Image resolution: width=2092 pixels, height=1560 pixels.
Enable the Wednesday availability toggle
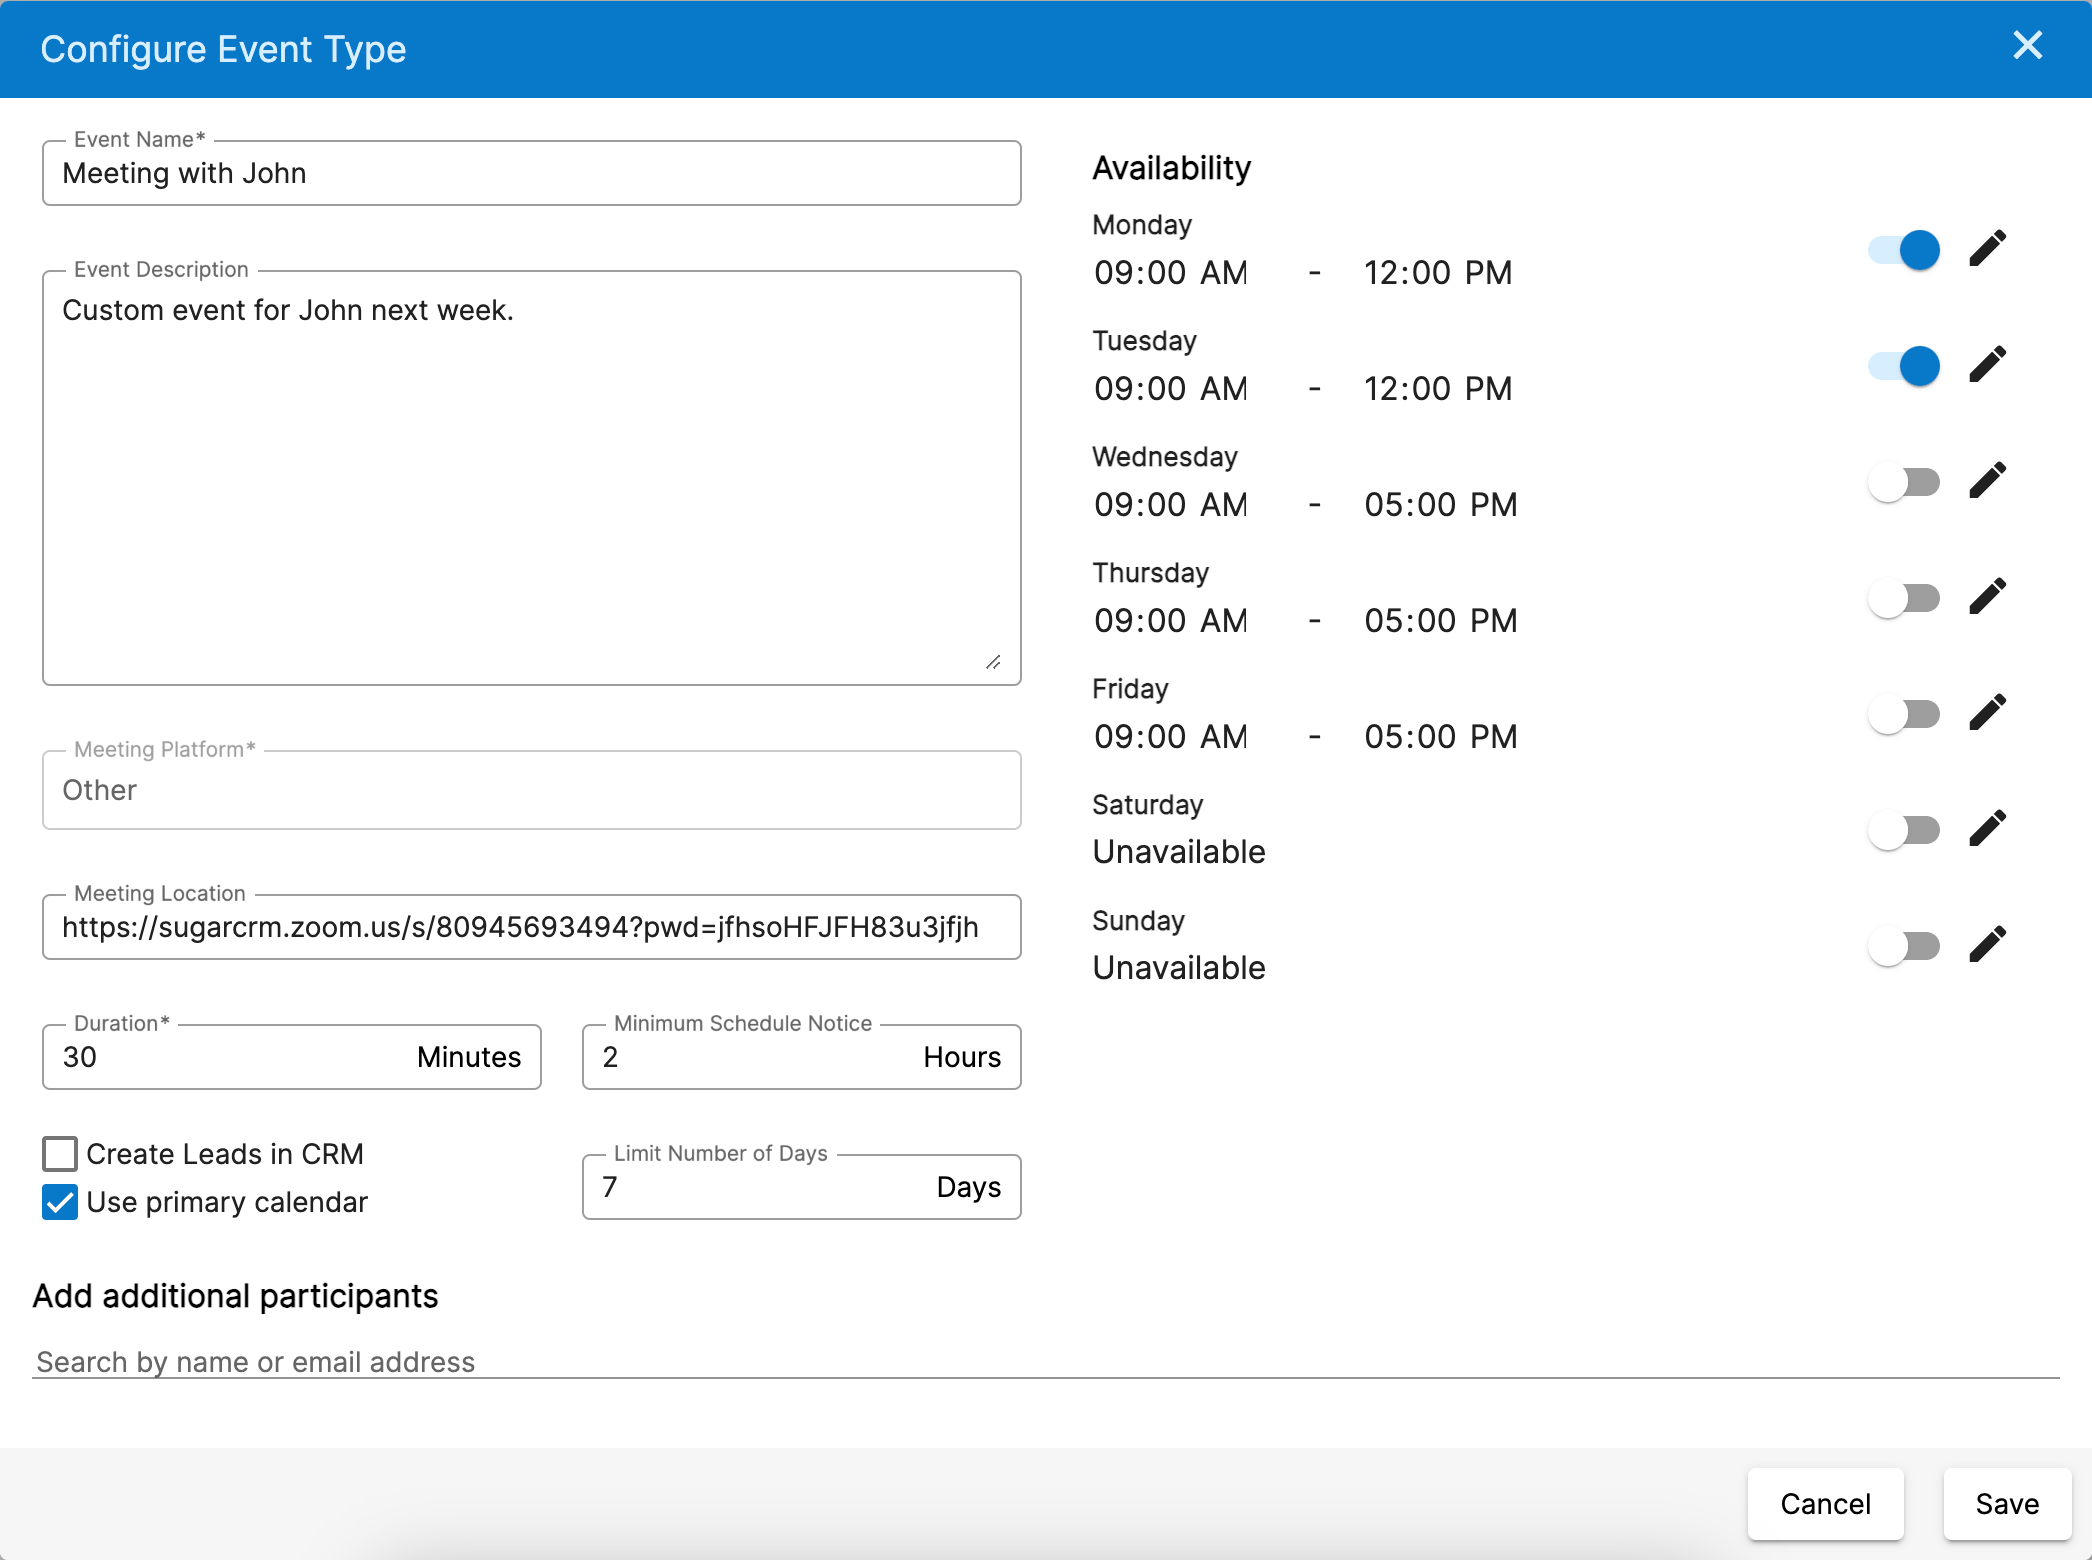1904,482
